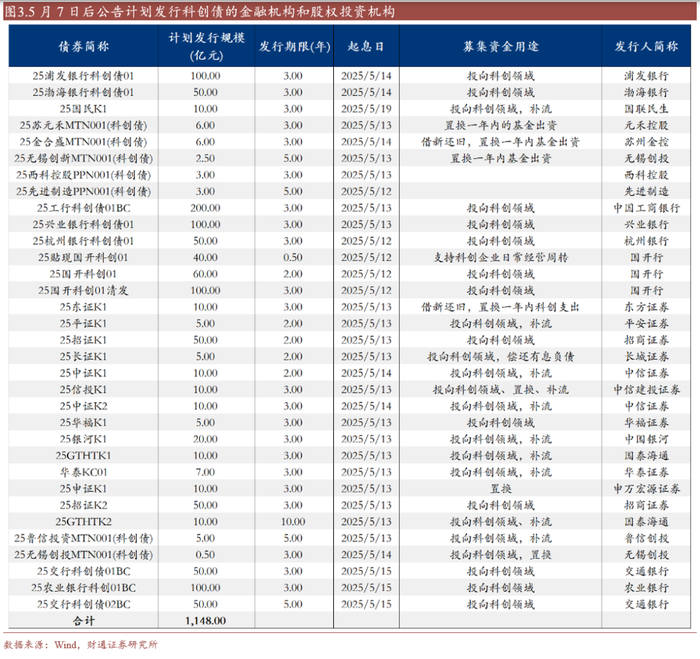Screen dimensions: 700x659
Task: Select the 25渤海银行科创债01 cell
Action: 83,92
